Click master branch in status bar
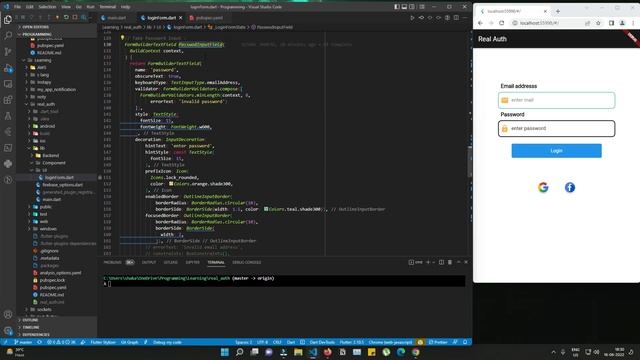Viewport: 640px width, 360px height. point(23,342)
